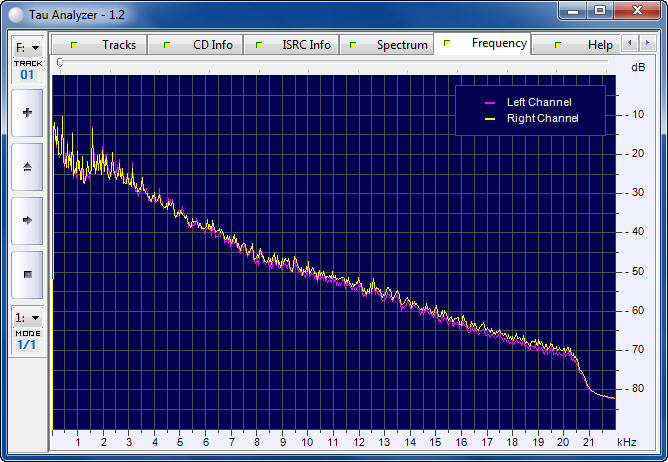Image resolution: width=668 pixels, height=462 pixels.
Task: Click the magenta Left Channel legend marker
Action: click(x=490, y=102)
